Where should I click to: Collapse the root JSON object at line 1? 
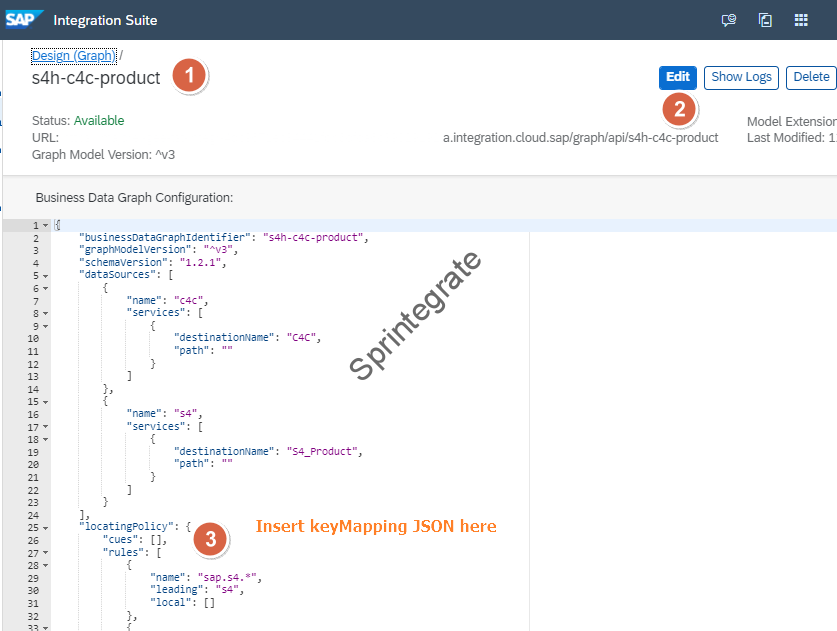pyautogui.click(x=45, y=226)
